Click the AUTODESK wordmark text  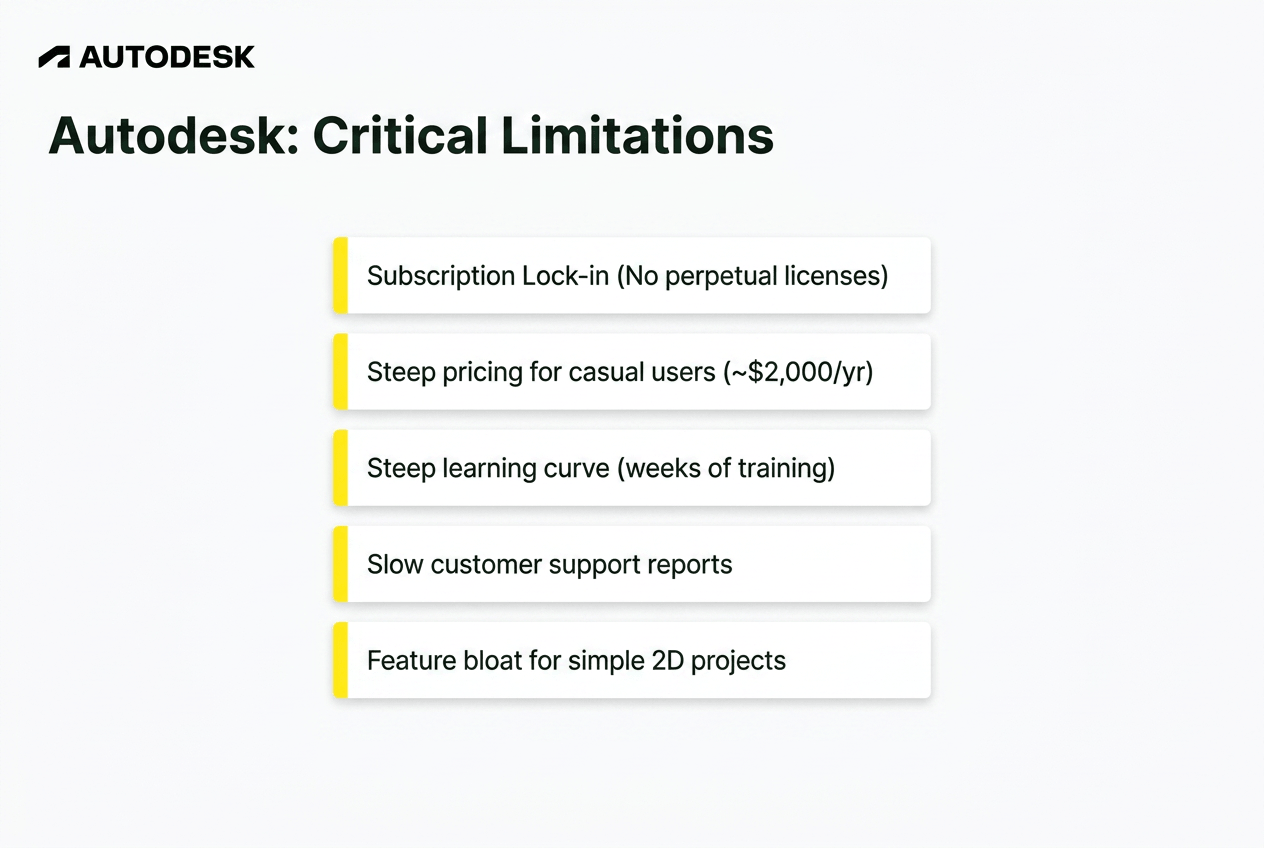167,57
